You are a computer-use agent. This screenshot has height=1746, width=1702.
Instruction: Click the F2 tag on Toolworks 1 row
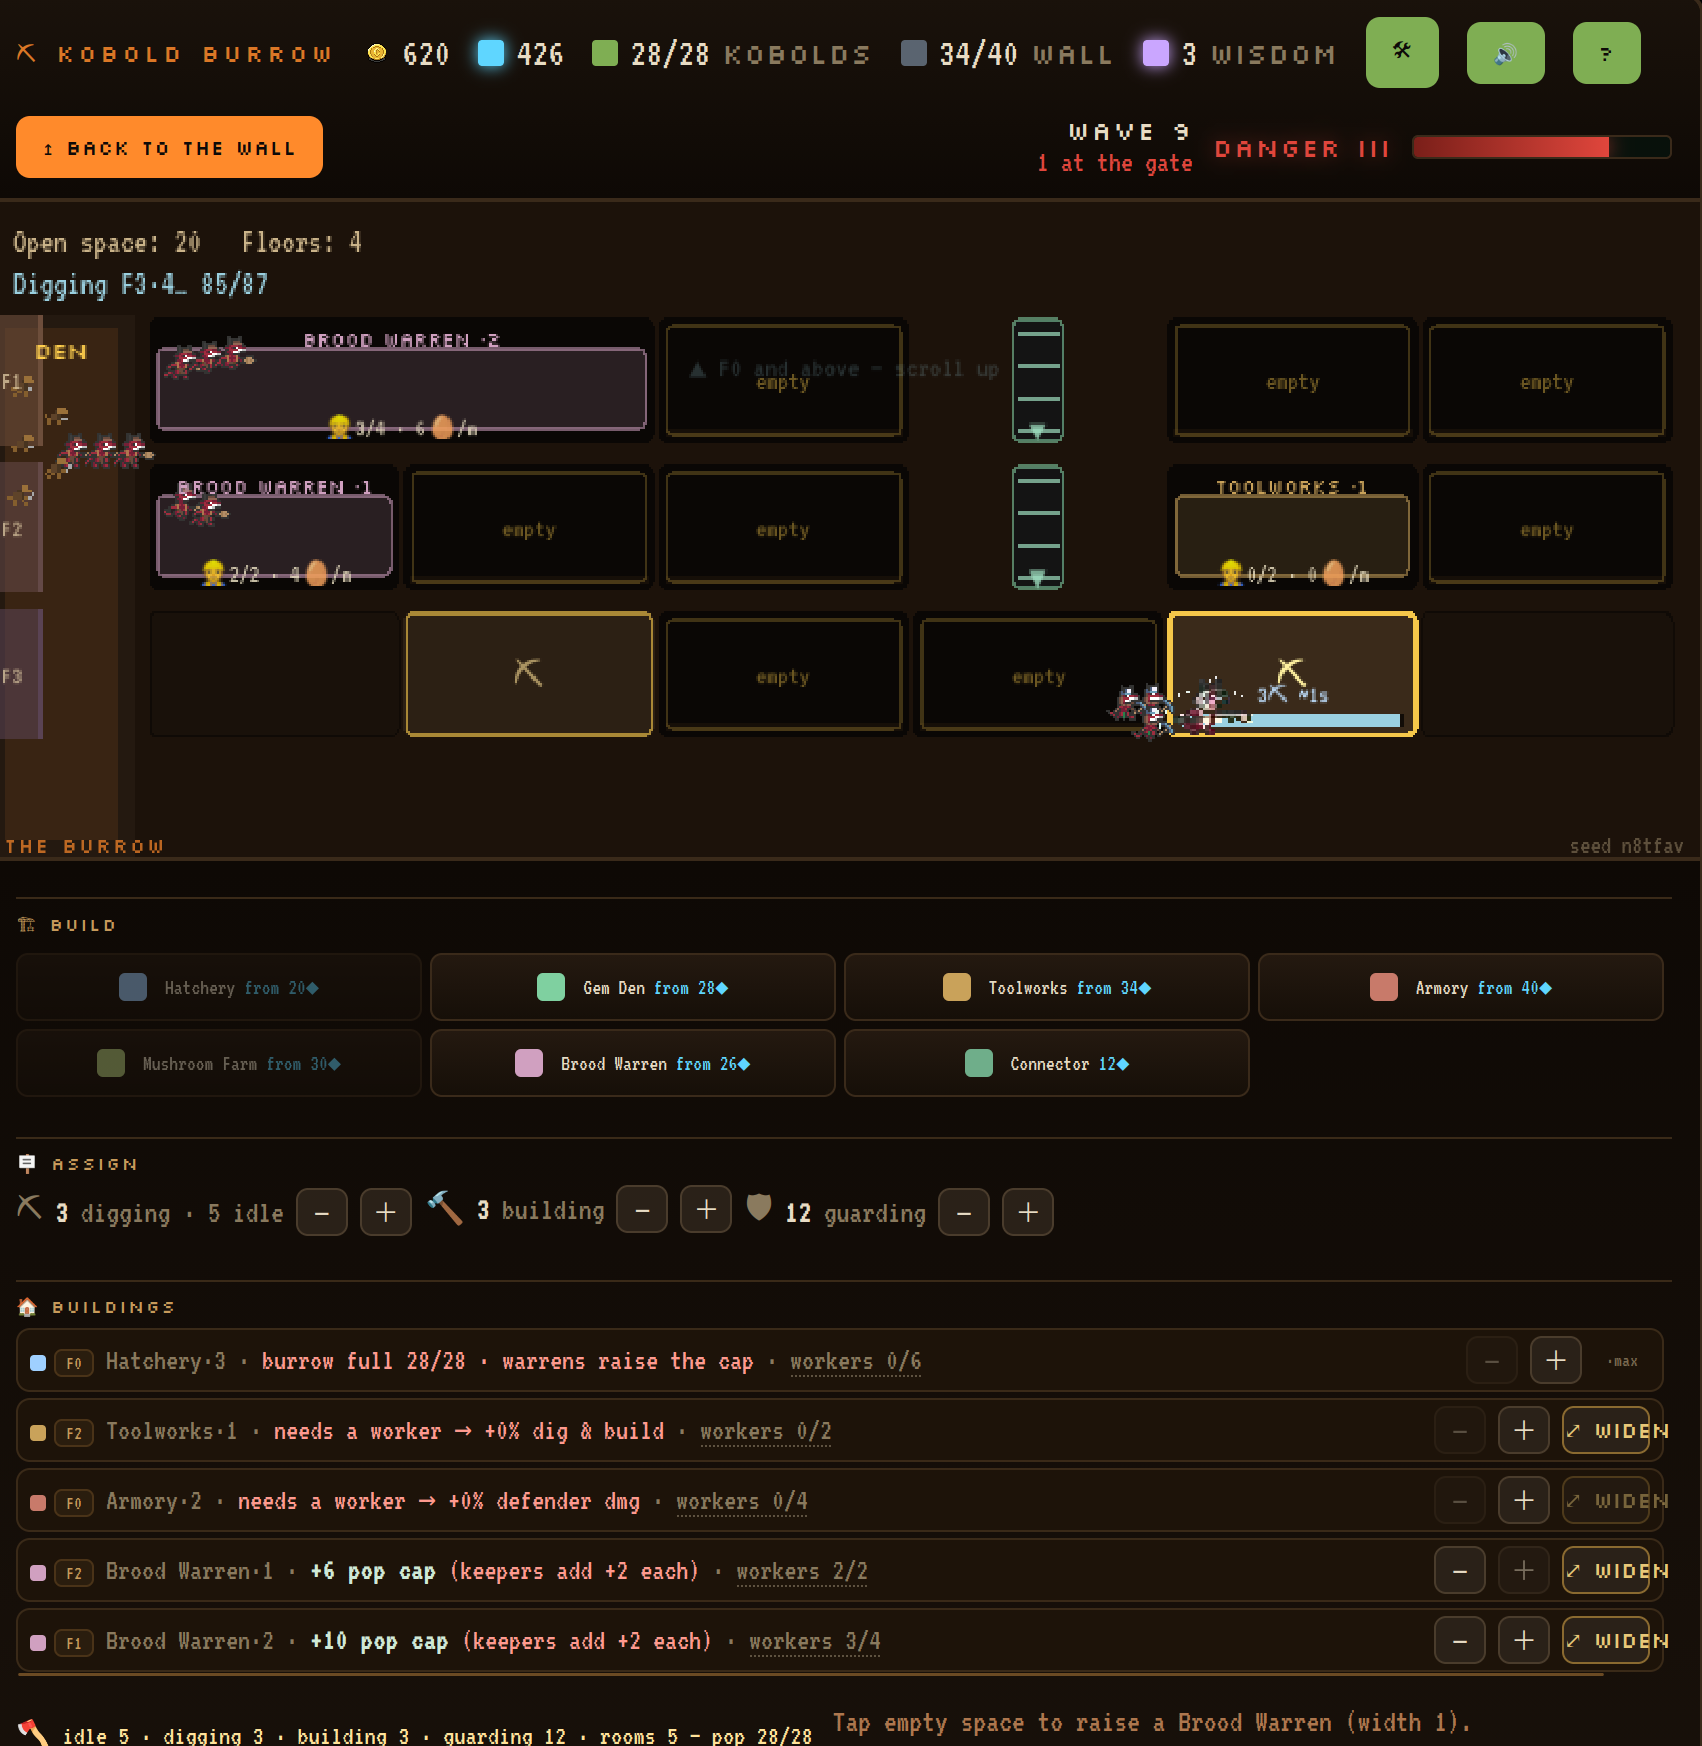[74, 1432]
